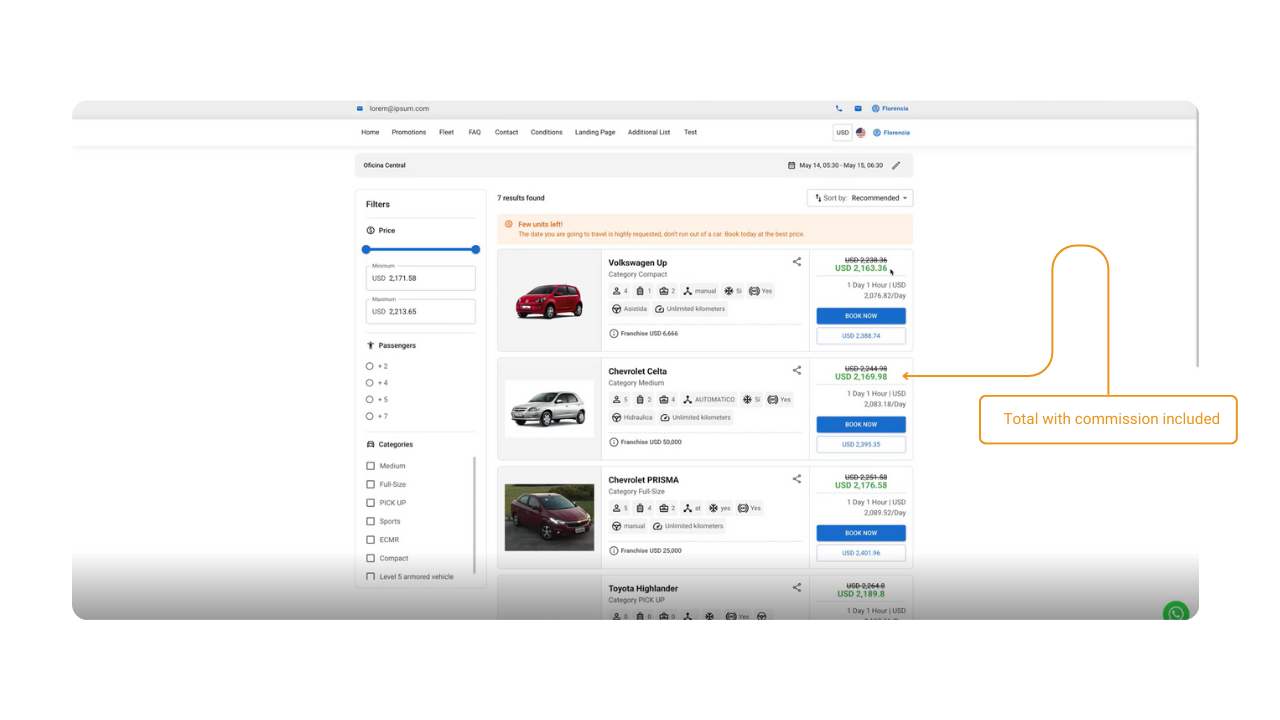Screen dimensions: 1280x720
Task: Click the share icon on Chevrolet PRISMA
Action: (797, 479)
